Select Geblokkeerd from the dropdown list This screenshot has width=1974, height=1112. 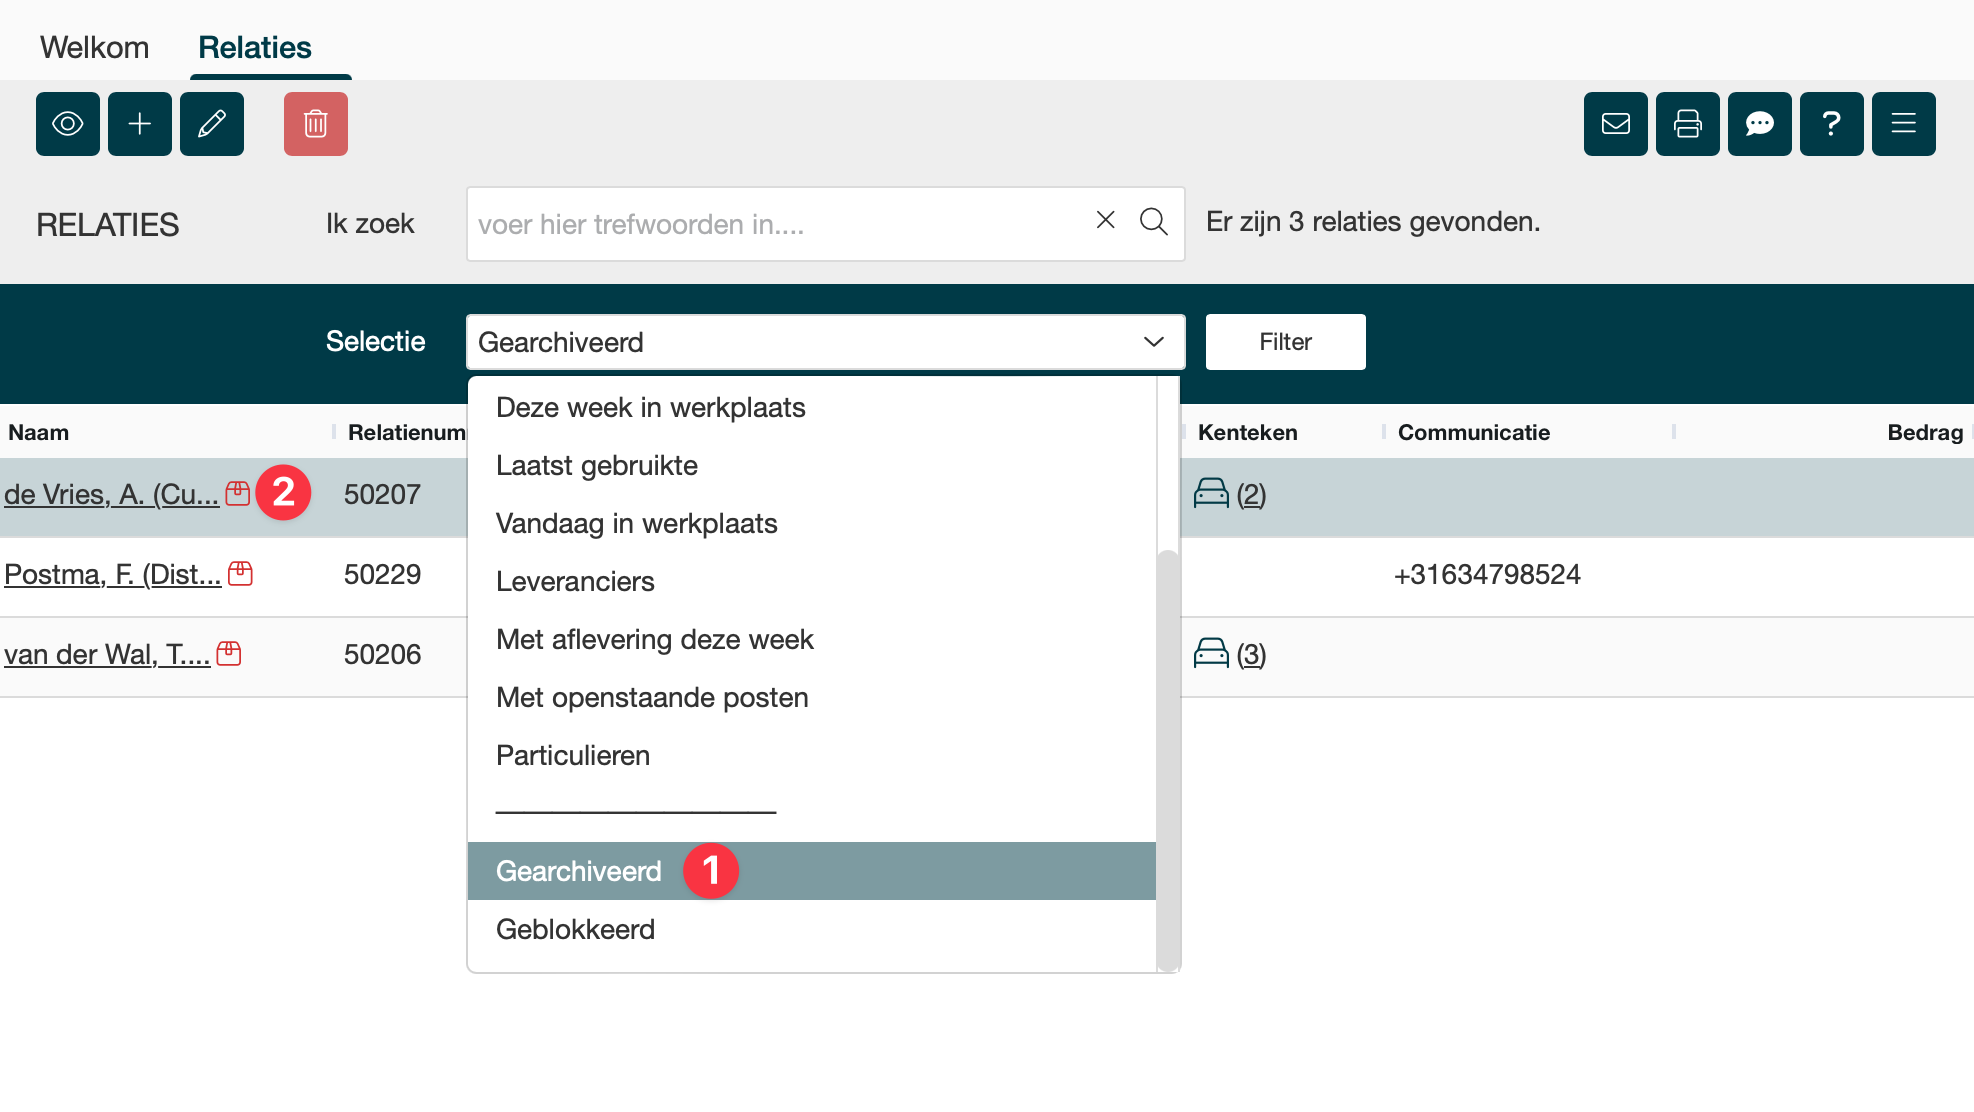(x=576, y=929)
